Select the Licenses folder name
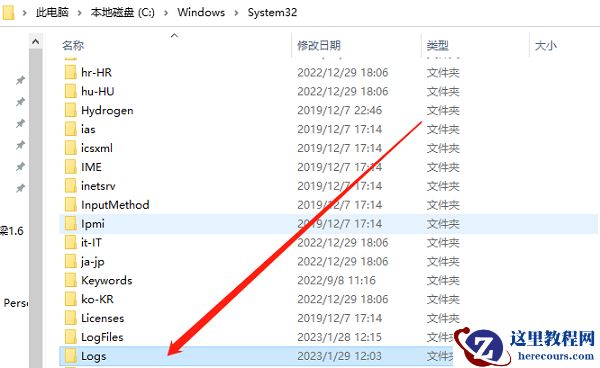This screenshot has height=368, width=600. pos(103,318)
